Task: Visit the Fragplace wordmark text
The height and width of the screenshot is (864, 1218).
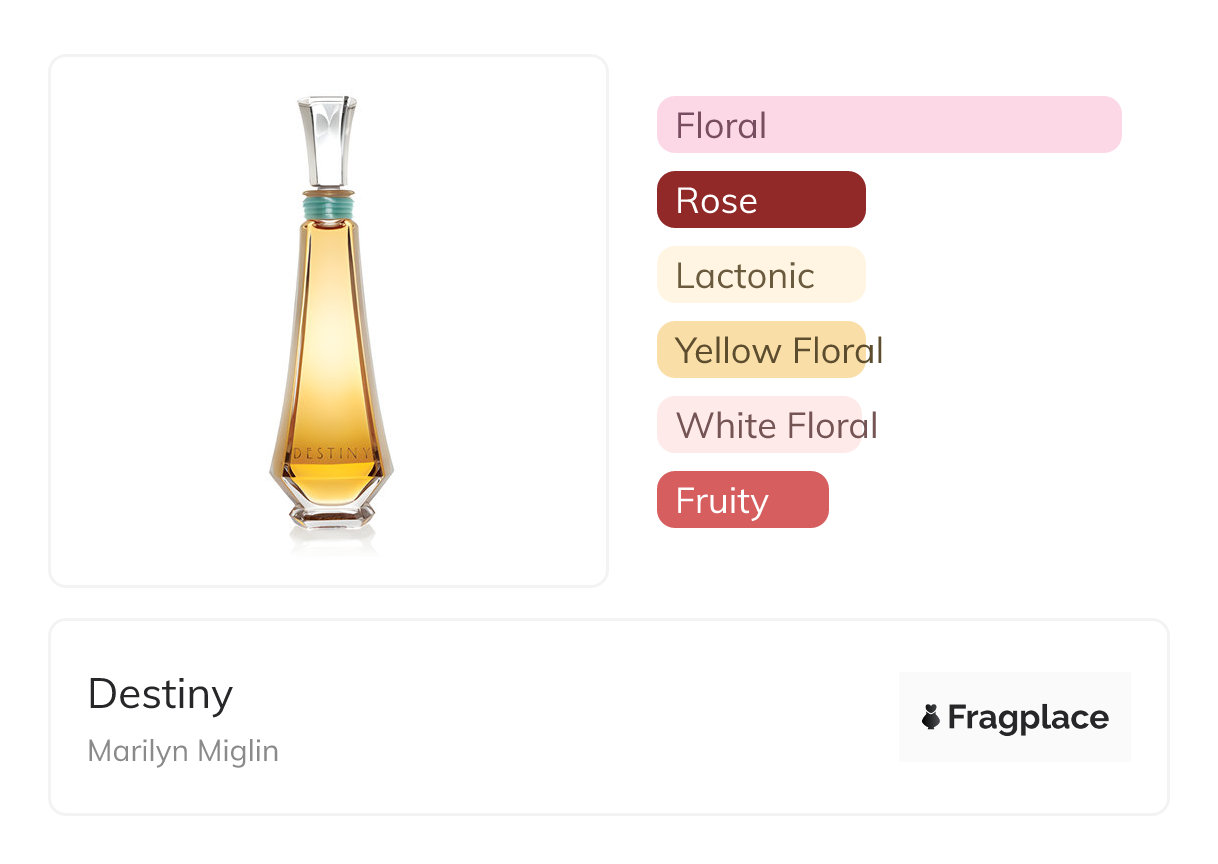Action: click(x=1028, y=717)
